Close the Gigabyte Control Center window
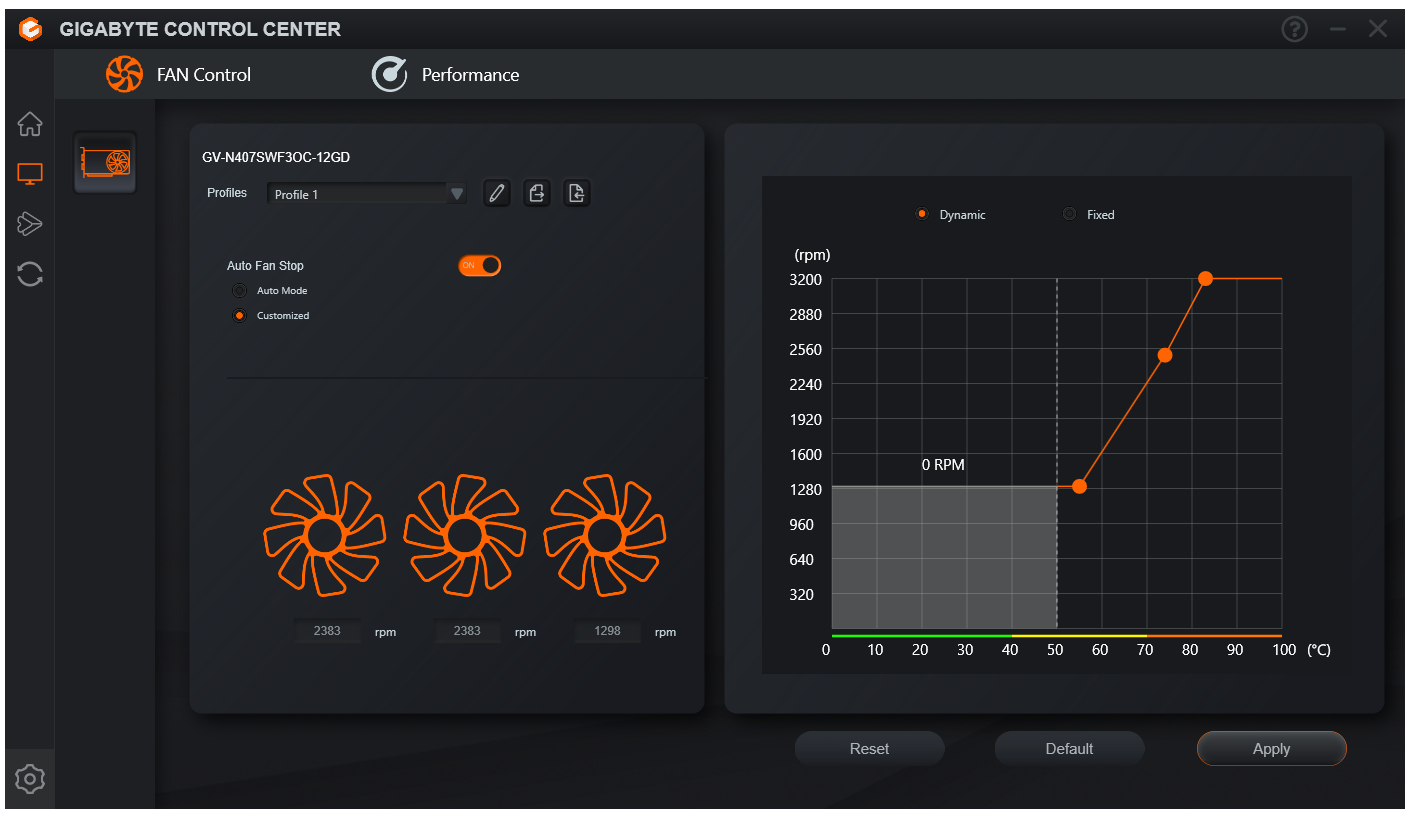 click(1378, 30)
